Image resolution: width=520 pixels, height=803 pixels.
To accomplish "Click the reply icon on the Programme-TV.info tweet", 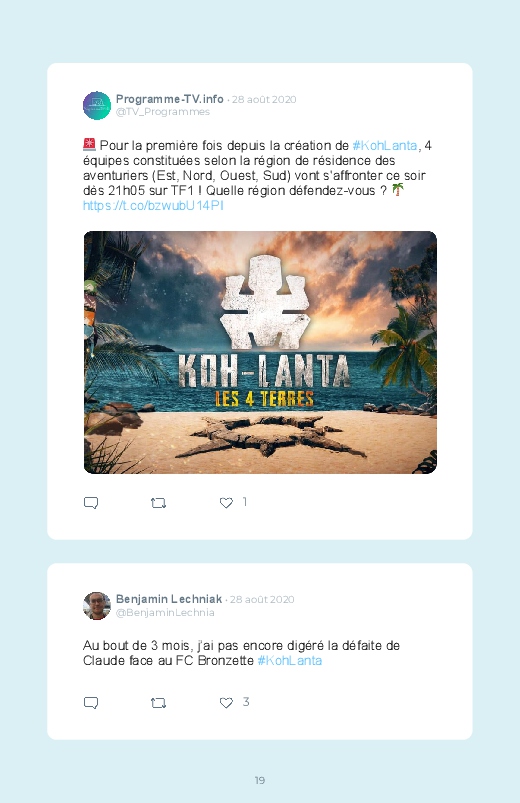I will coord(91,503).
